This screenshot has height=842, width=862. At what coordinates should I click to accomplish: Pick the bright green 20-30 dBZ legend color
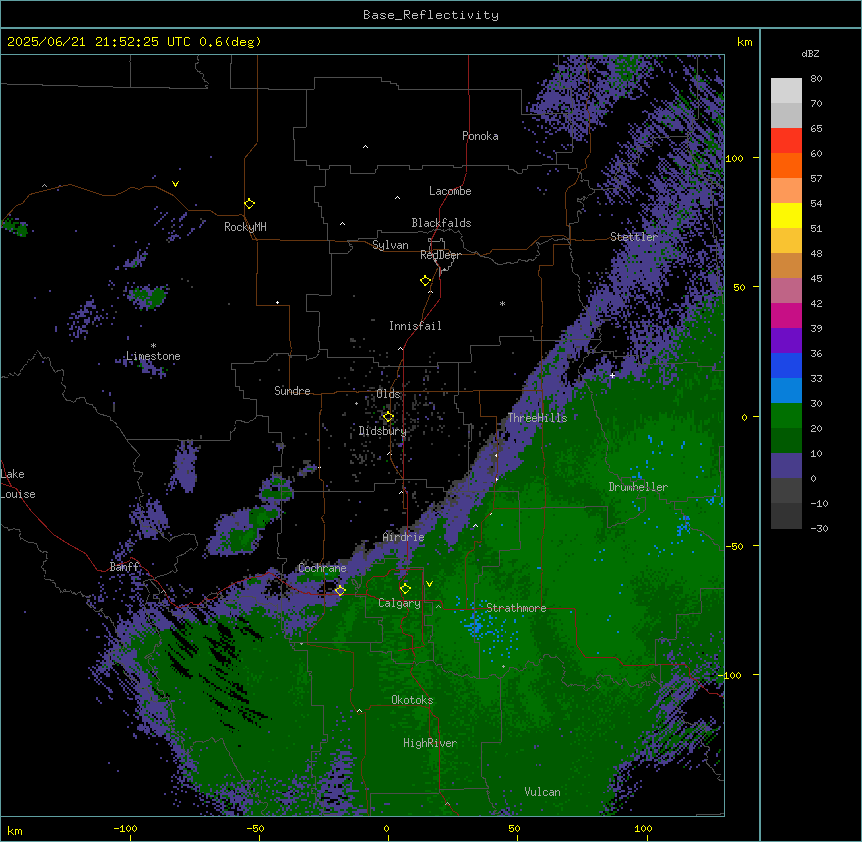tap(786, 416)
